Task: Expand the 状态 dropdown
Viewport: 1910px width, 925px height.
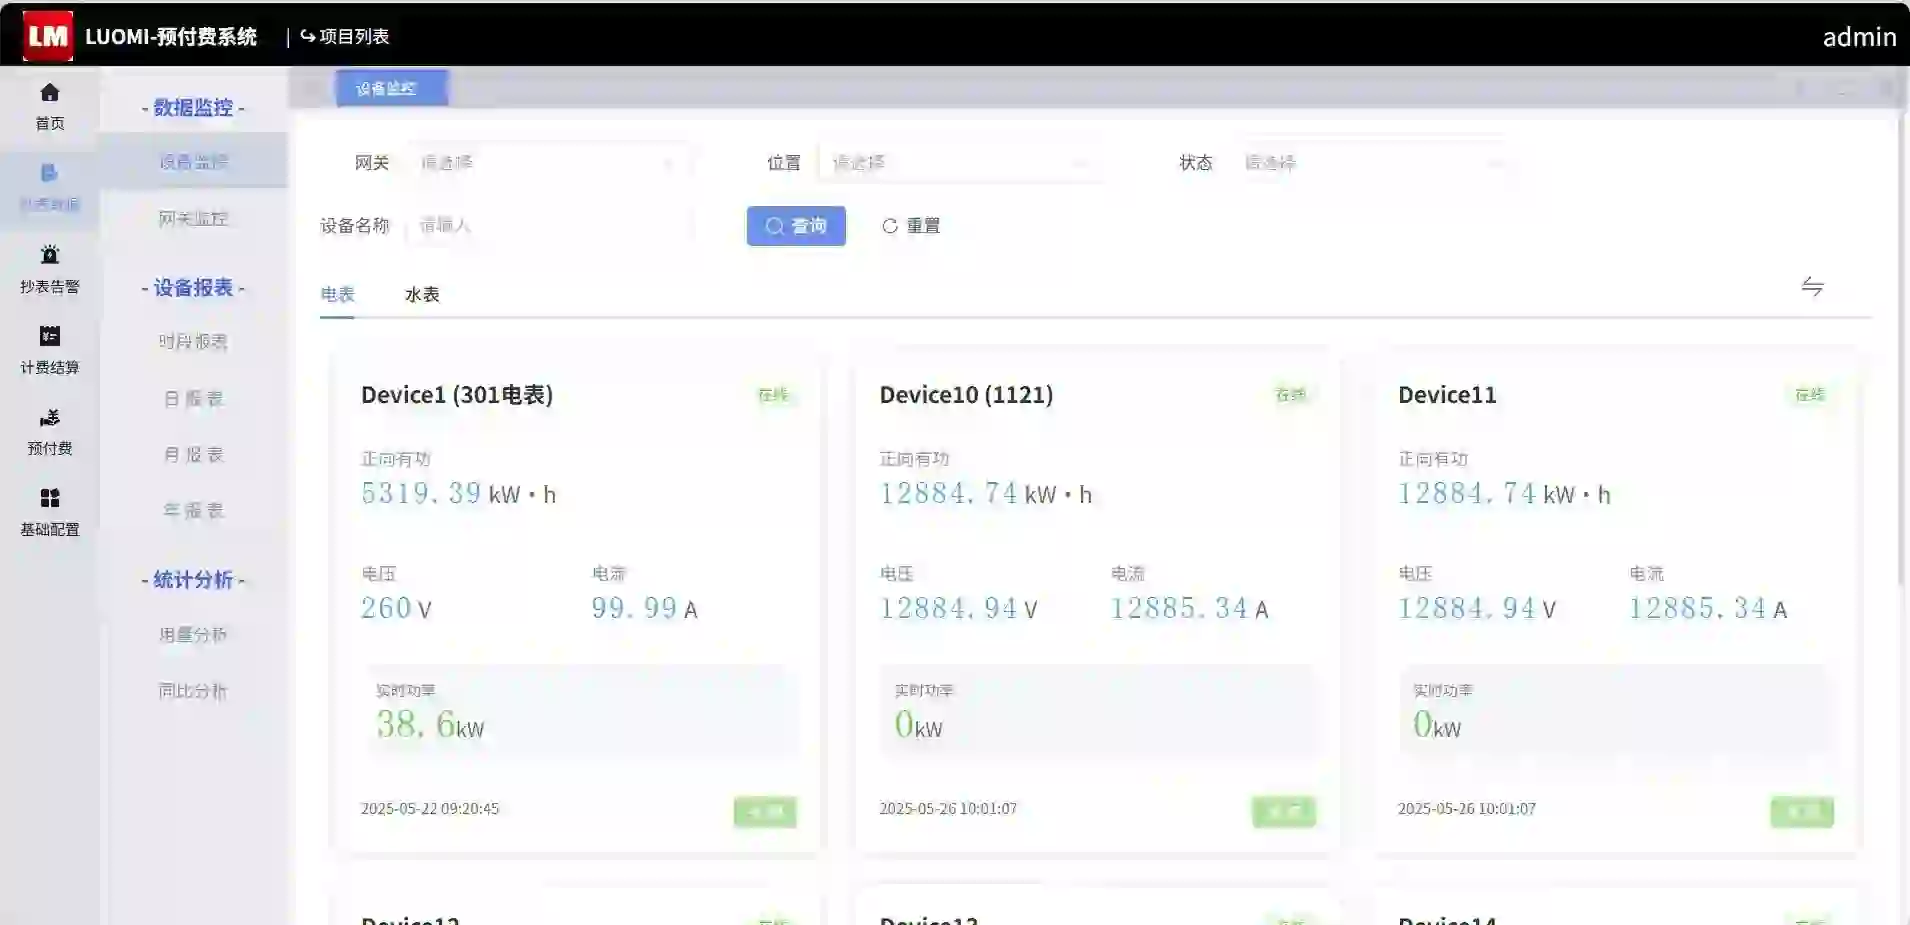Action: [x=1372, y=163]
